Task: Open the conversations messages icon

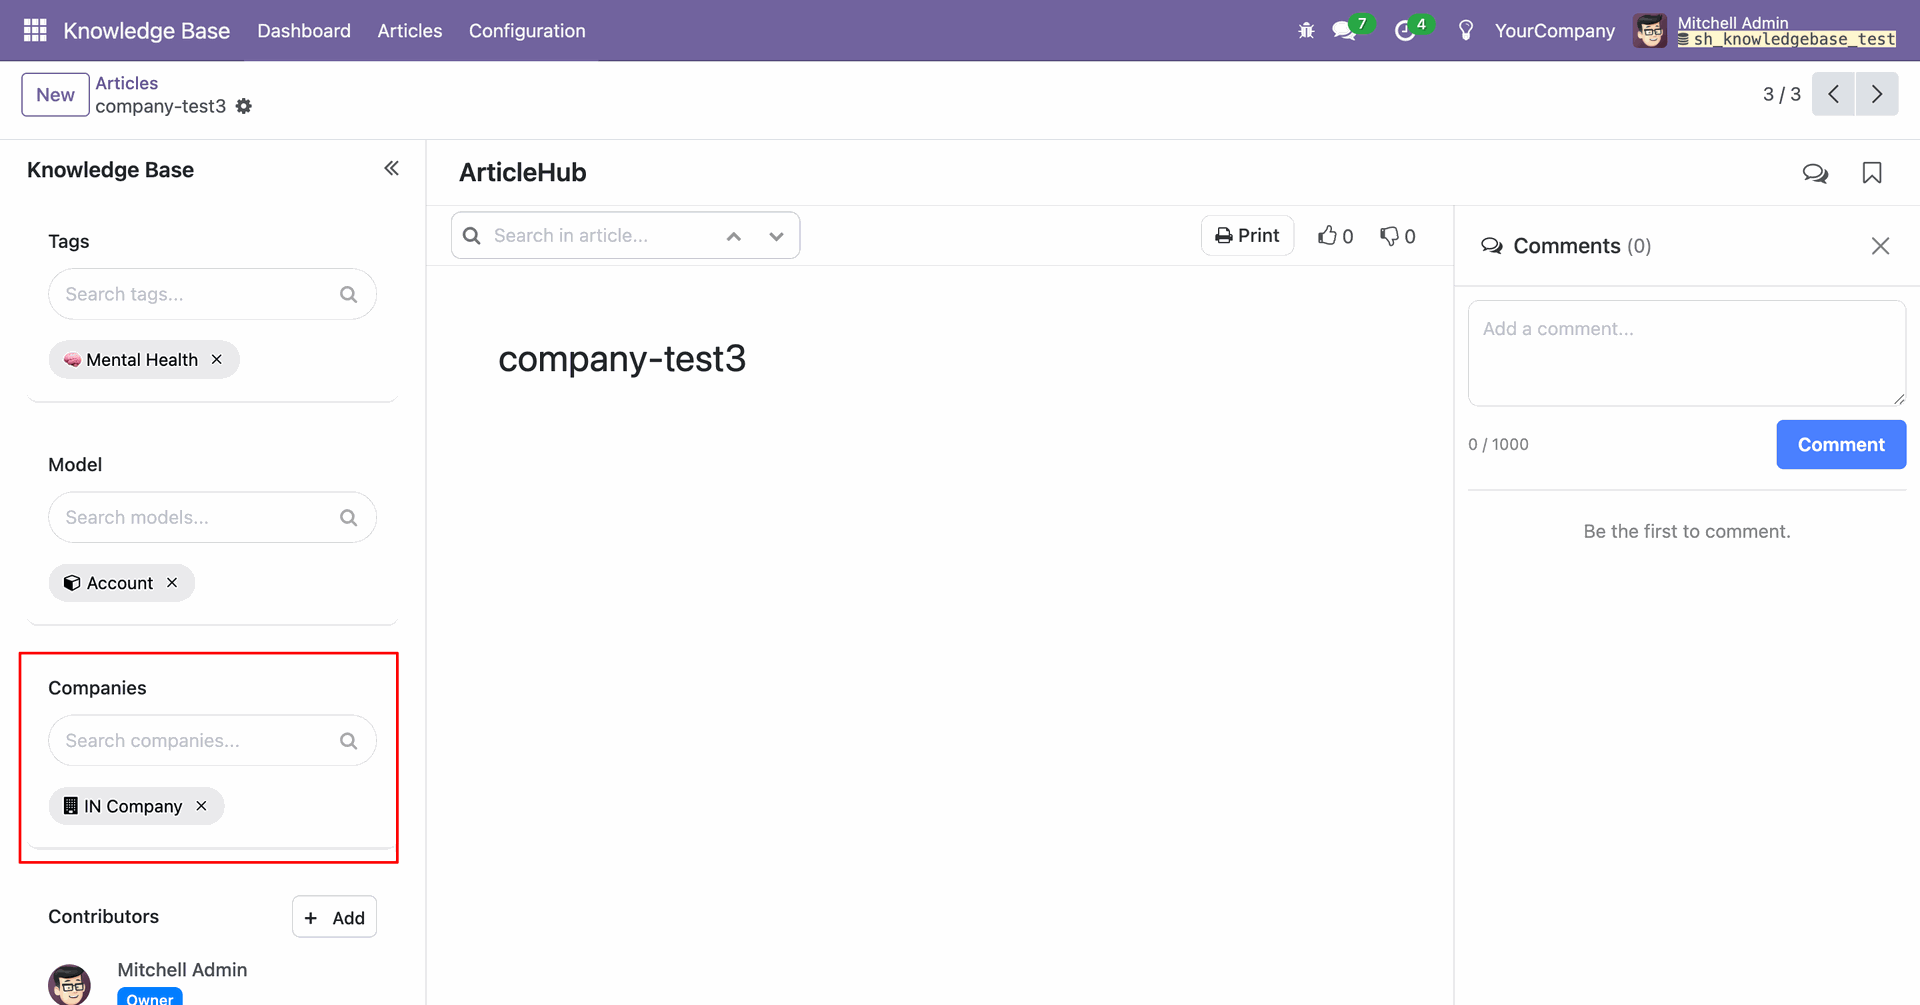Action: 1345,31
